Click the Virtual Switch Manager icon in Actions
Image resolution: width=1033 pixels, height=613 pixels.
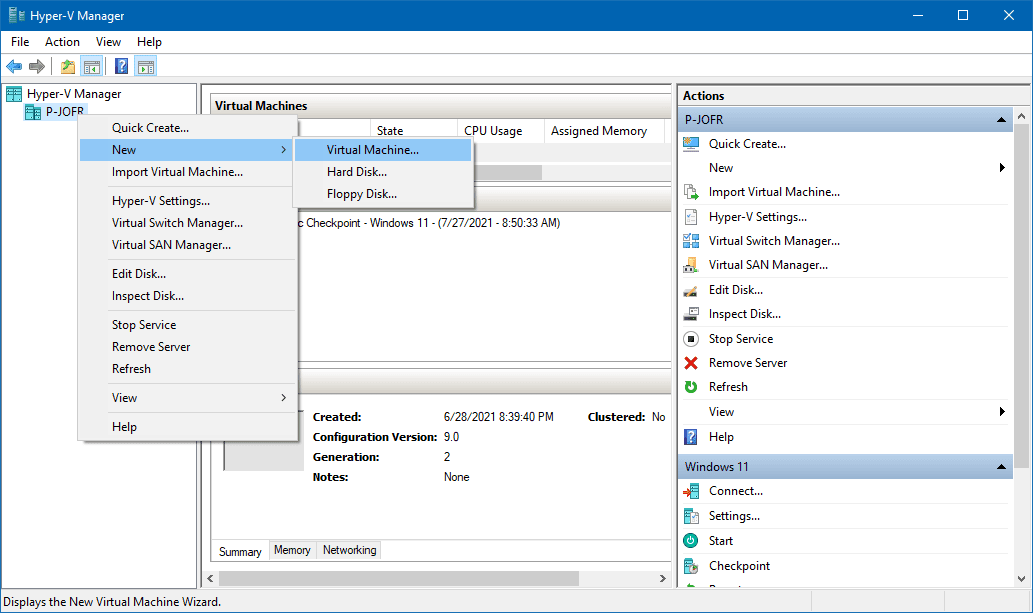coord(691,241)
